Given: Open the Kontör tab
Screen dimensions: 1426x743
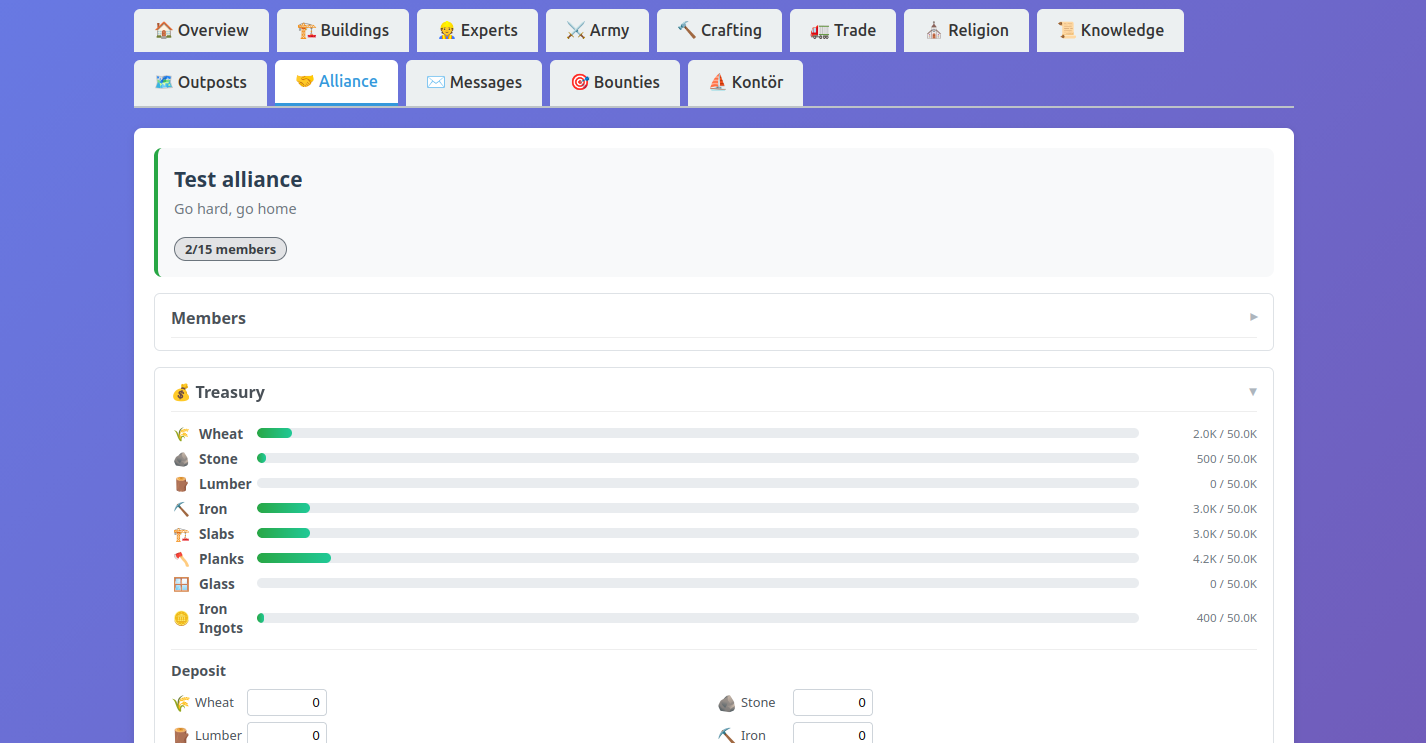Looking at the screenshot, I should pyautogui.click(x=745, y=82).
